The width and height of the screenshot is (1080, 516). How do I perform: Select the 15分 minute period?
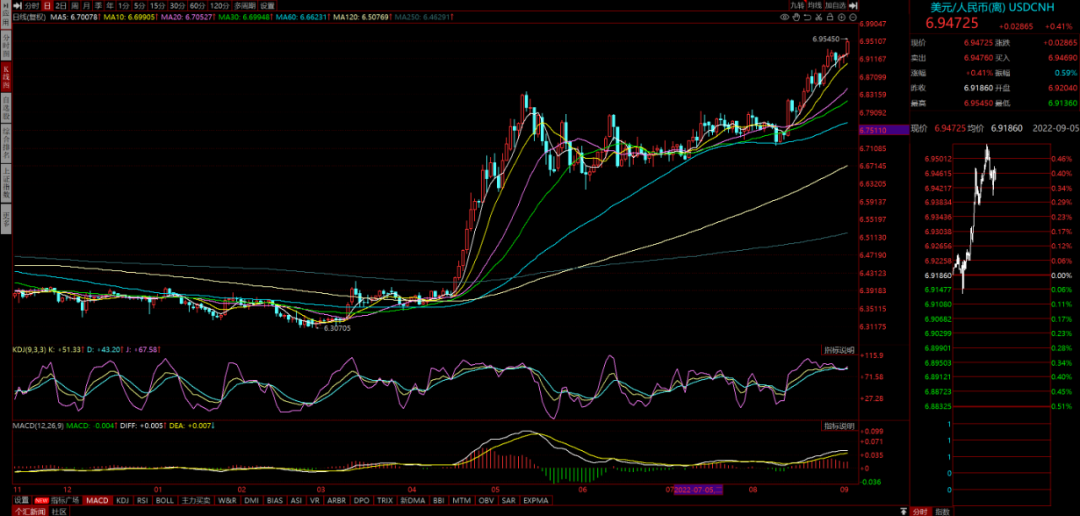tap(158, 6)
